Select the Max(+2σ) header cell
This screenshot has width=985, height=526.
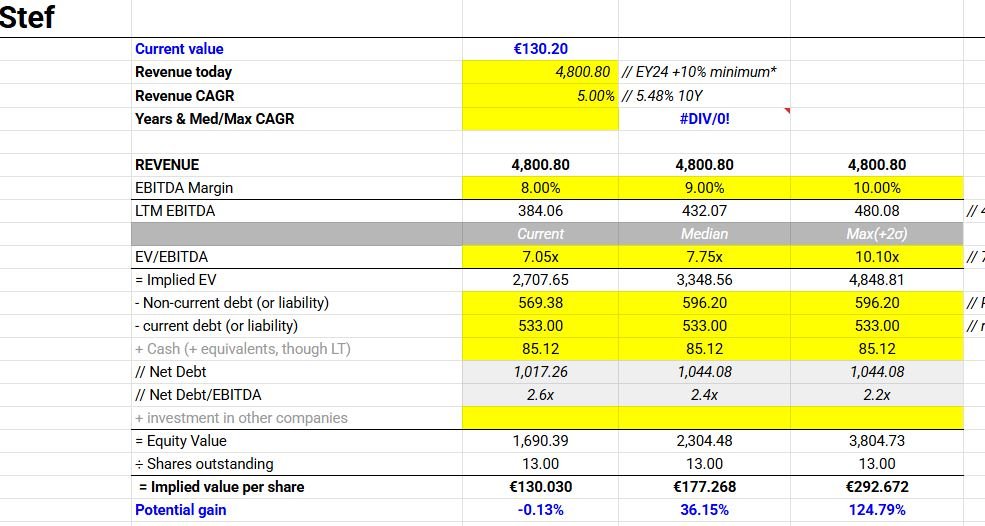876,233
